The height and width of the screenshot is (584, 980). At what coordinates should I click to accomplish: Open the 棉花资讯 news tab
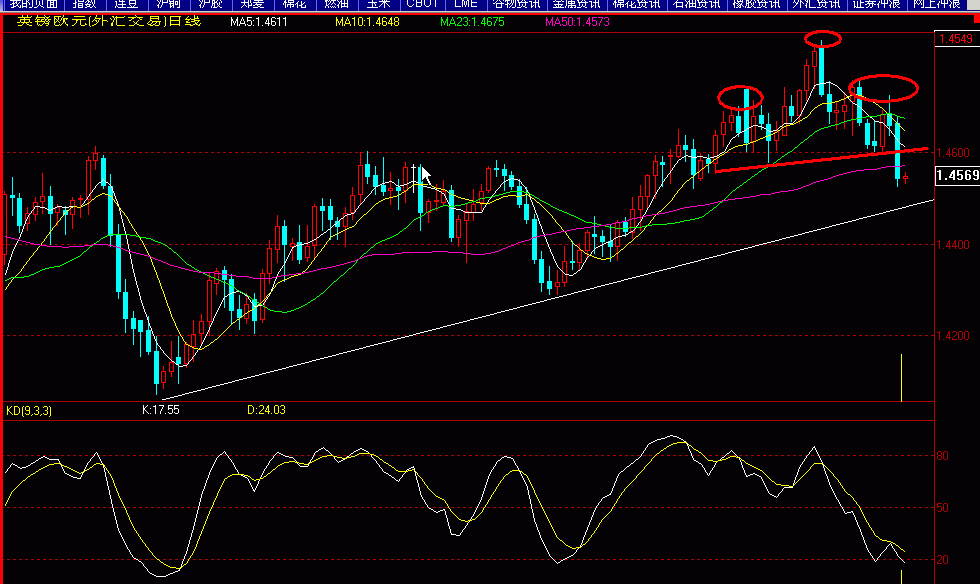[x=636, y=4]
